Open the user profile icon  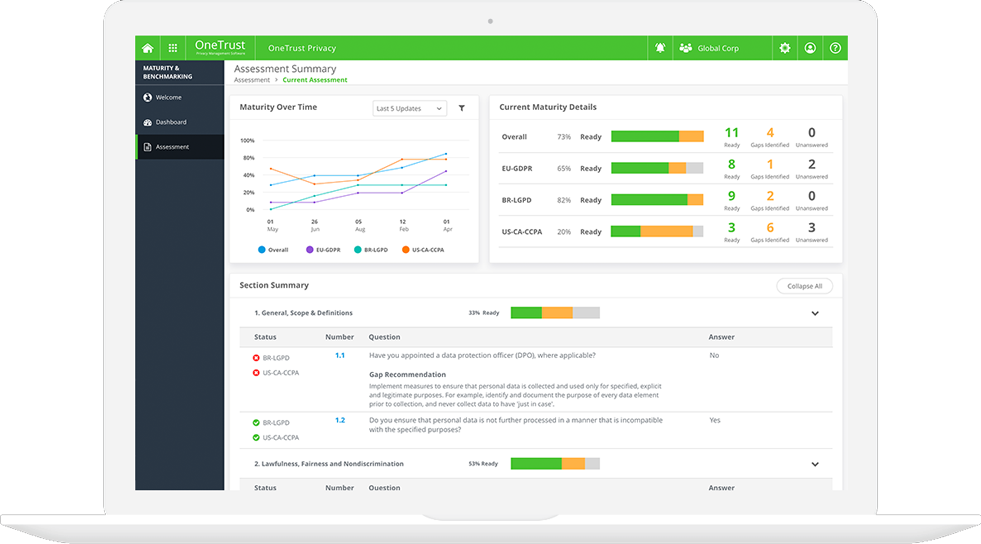coord(810,48)
